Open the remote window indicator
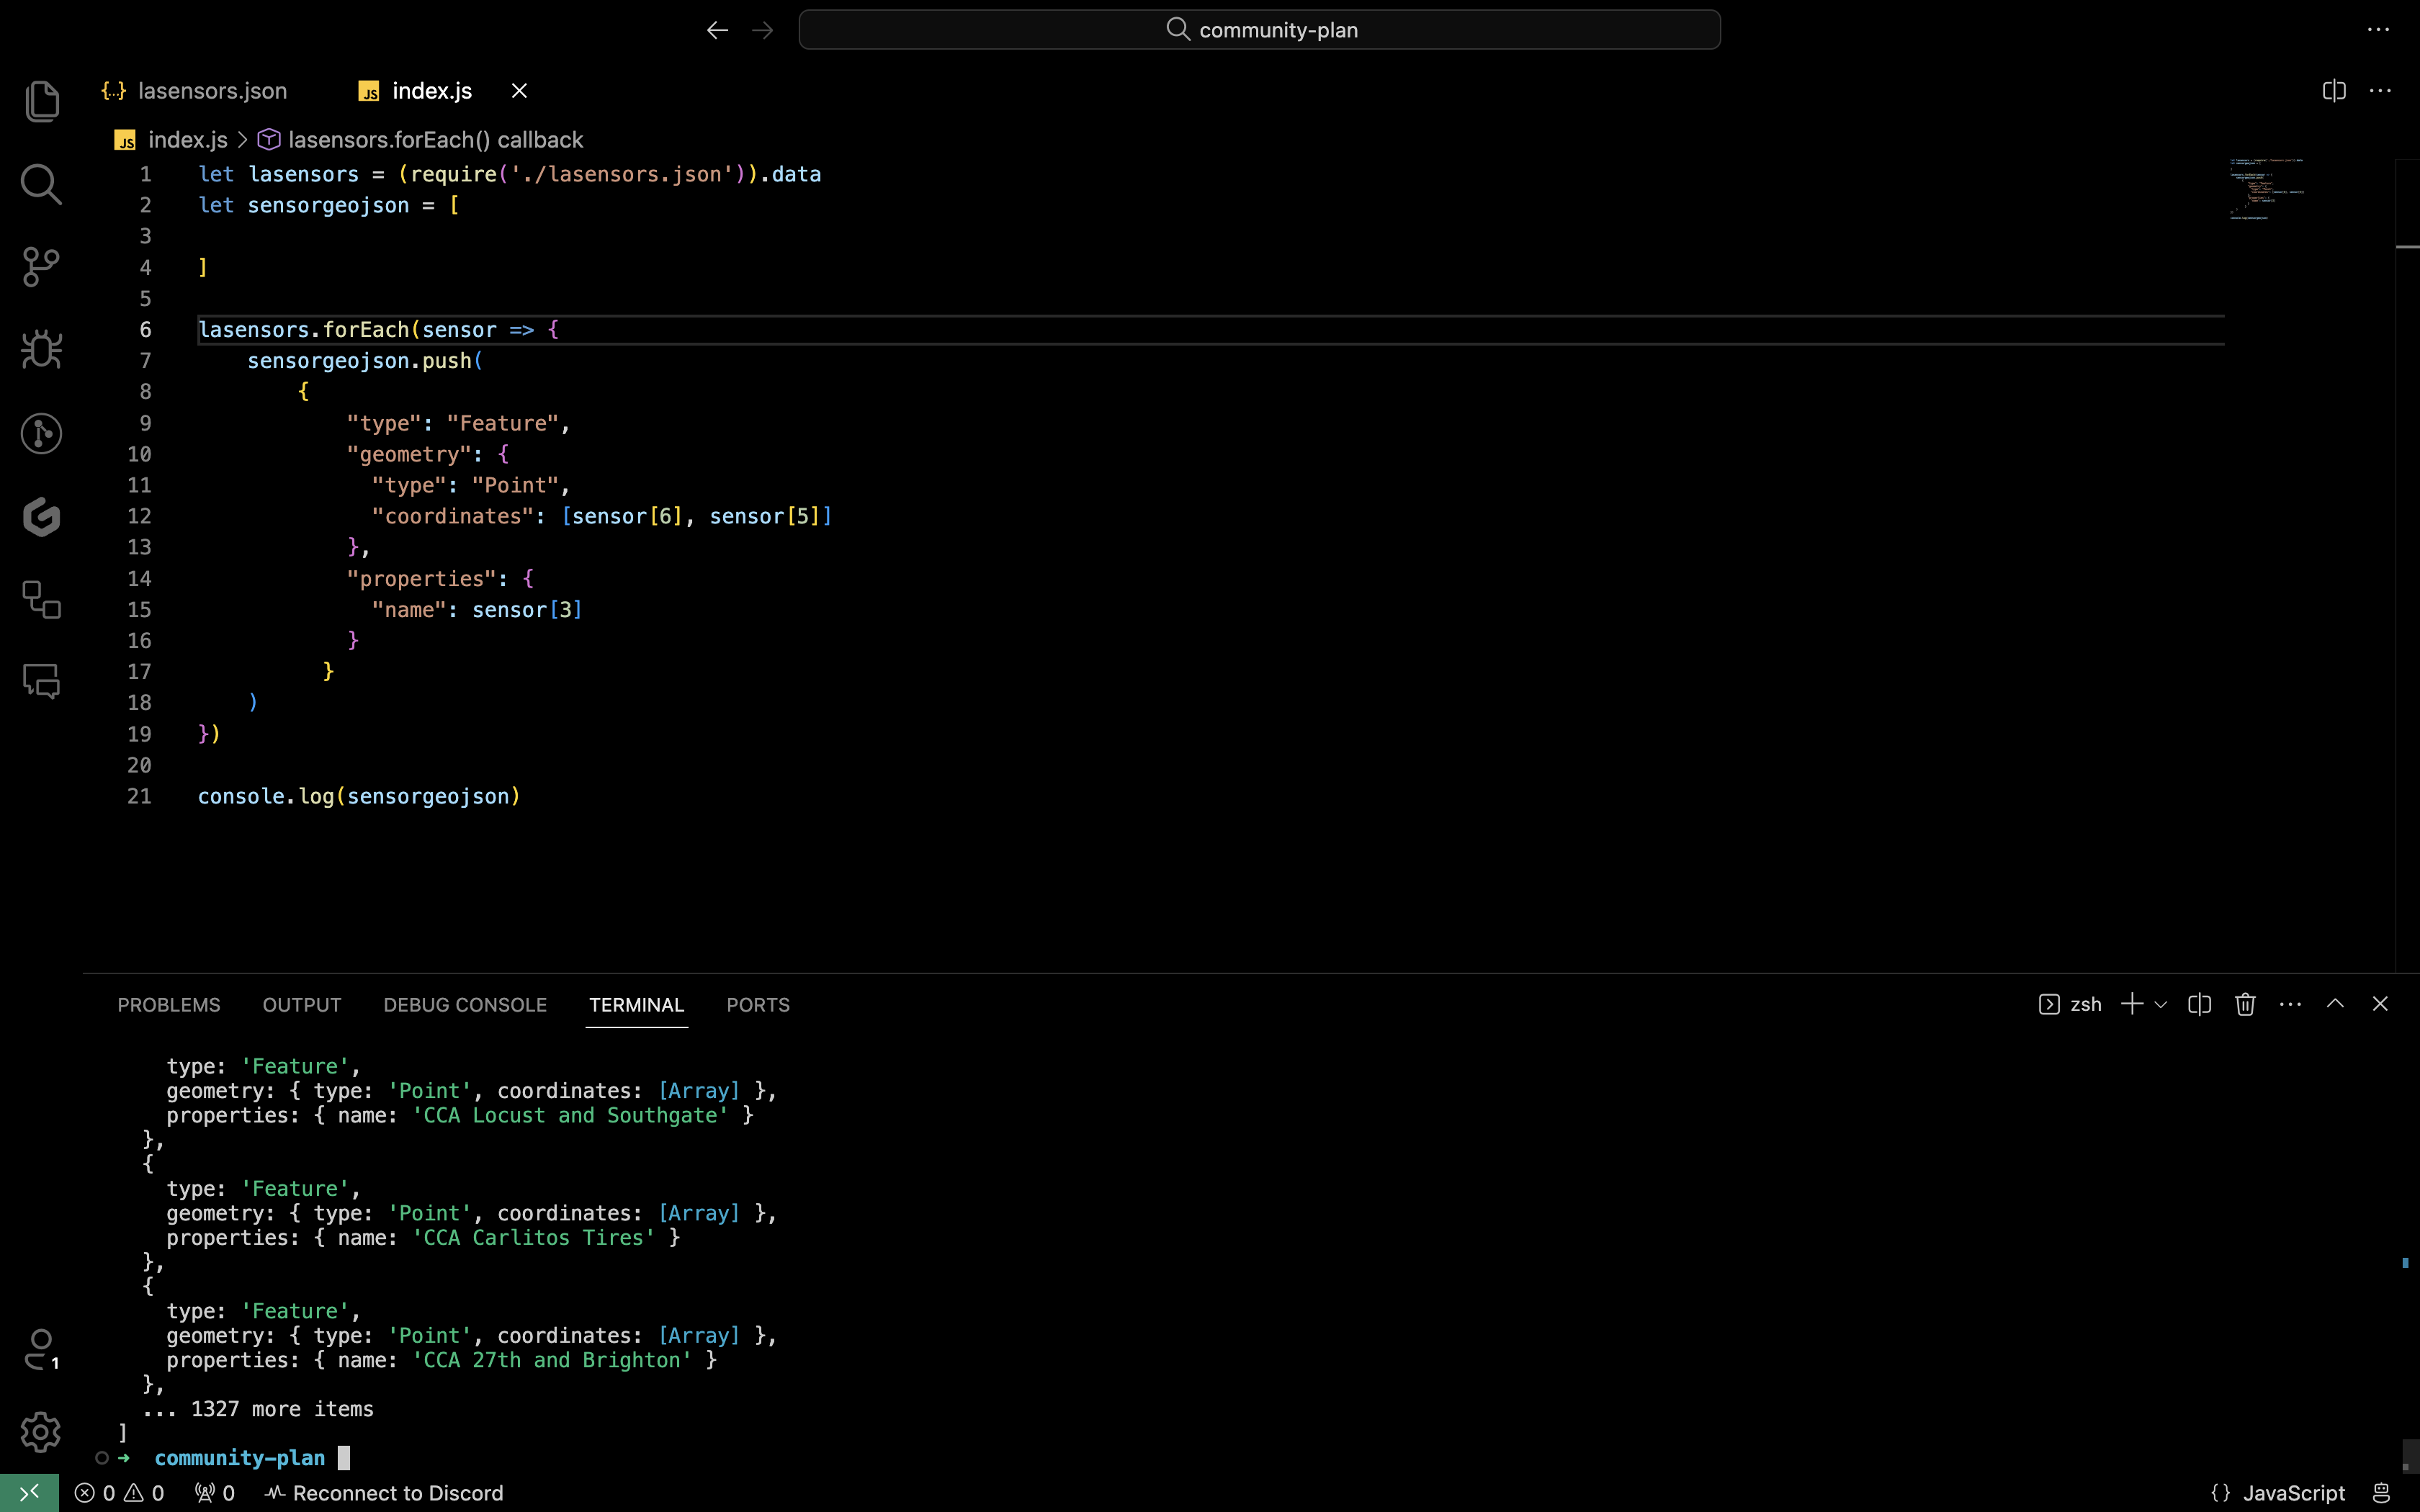This screenshot has height=1512, width=2420. 29,1493
